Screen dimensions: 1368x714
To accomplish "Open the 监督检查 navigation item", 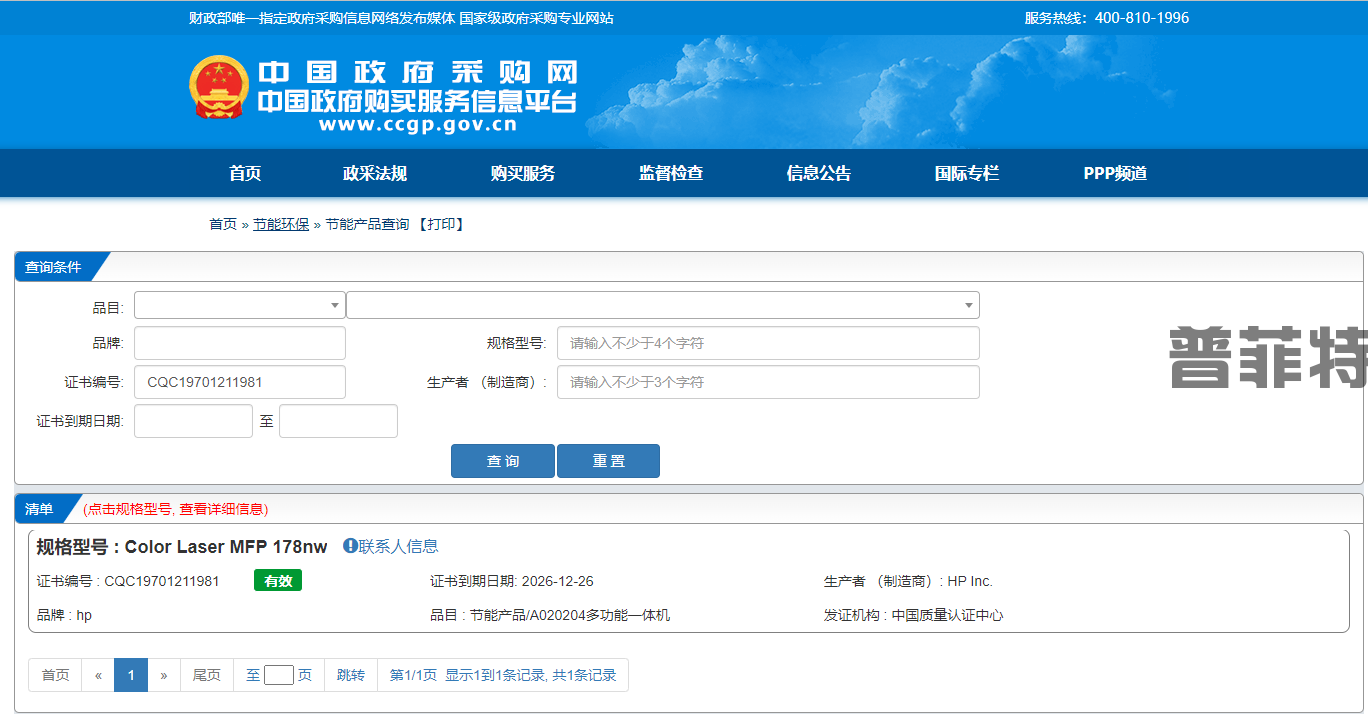I will click(x=671, y=173).
